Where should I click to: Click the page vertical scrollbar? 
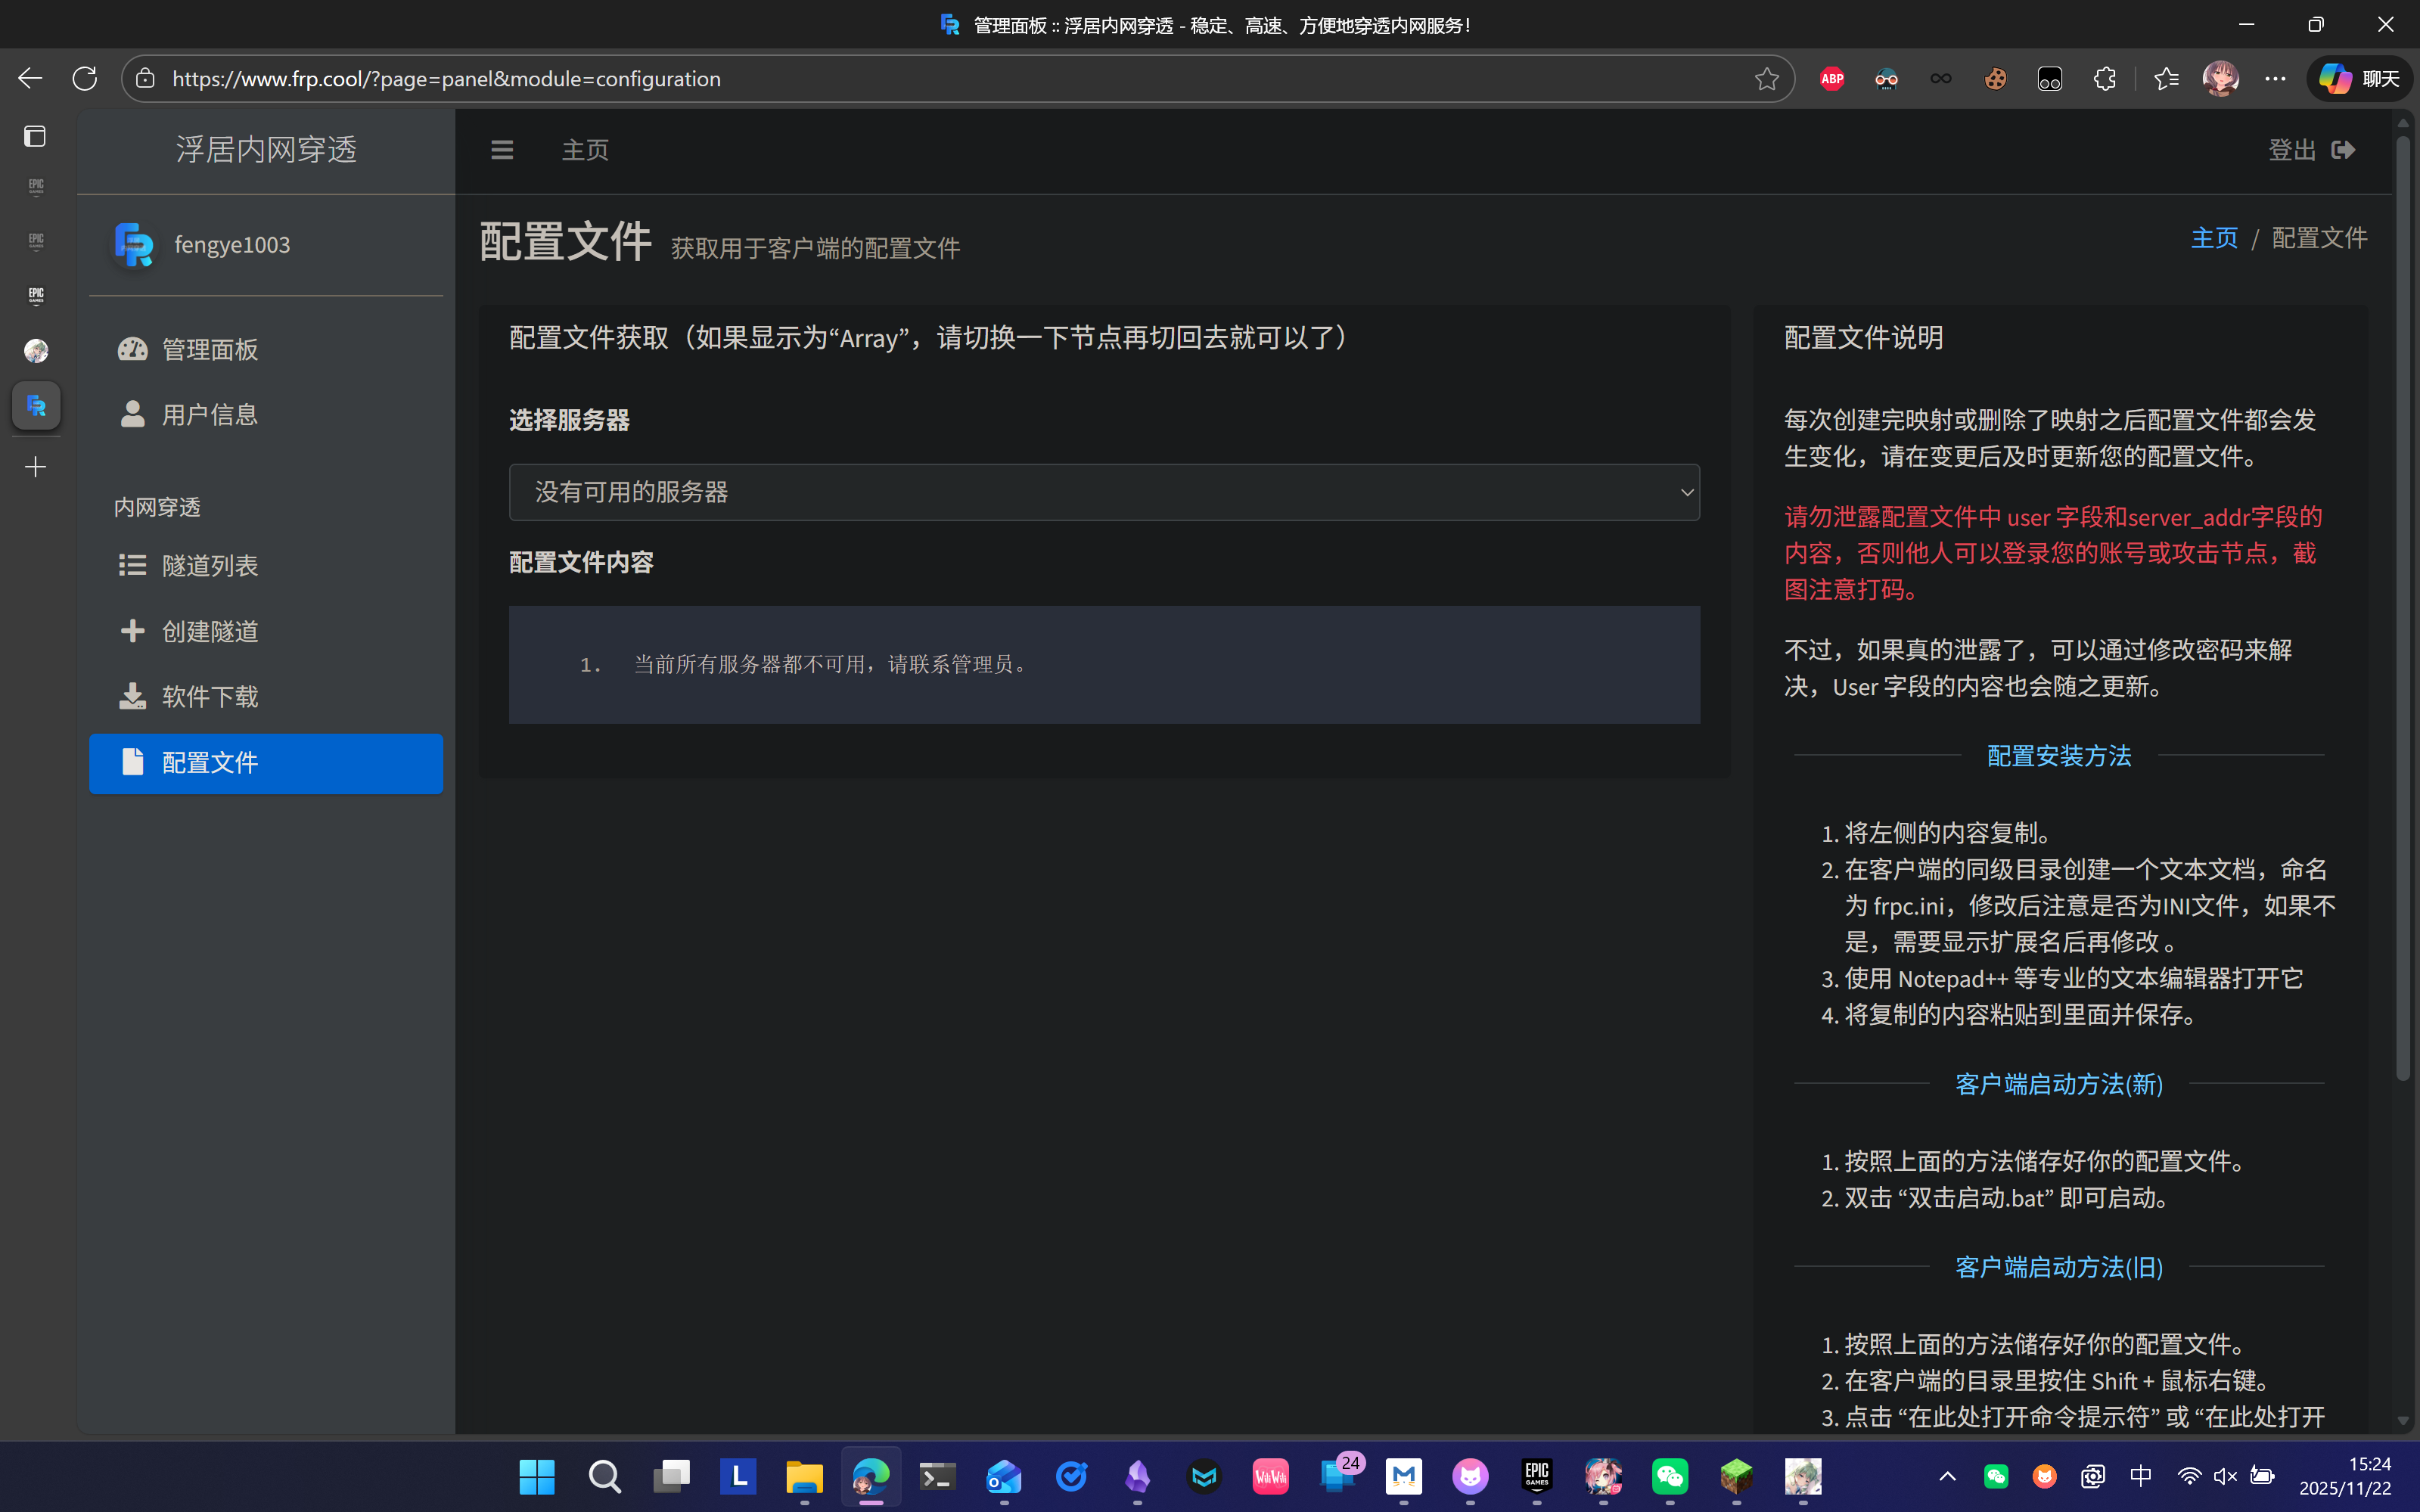(2403, 600)
